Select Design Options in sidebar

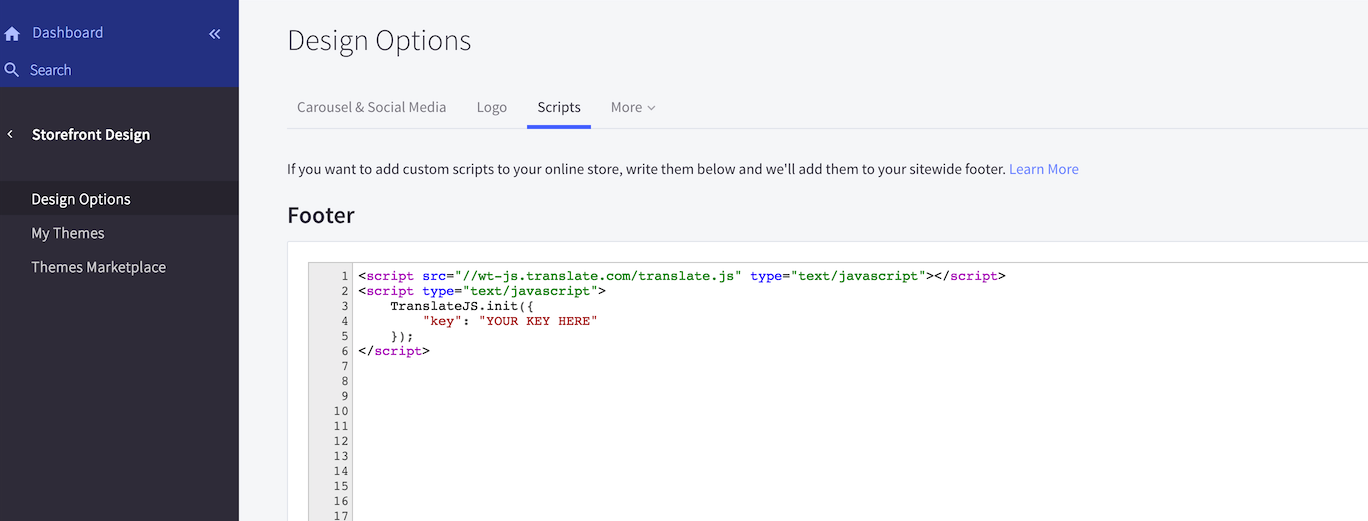81,199
